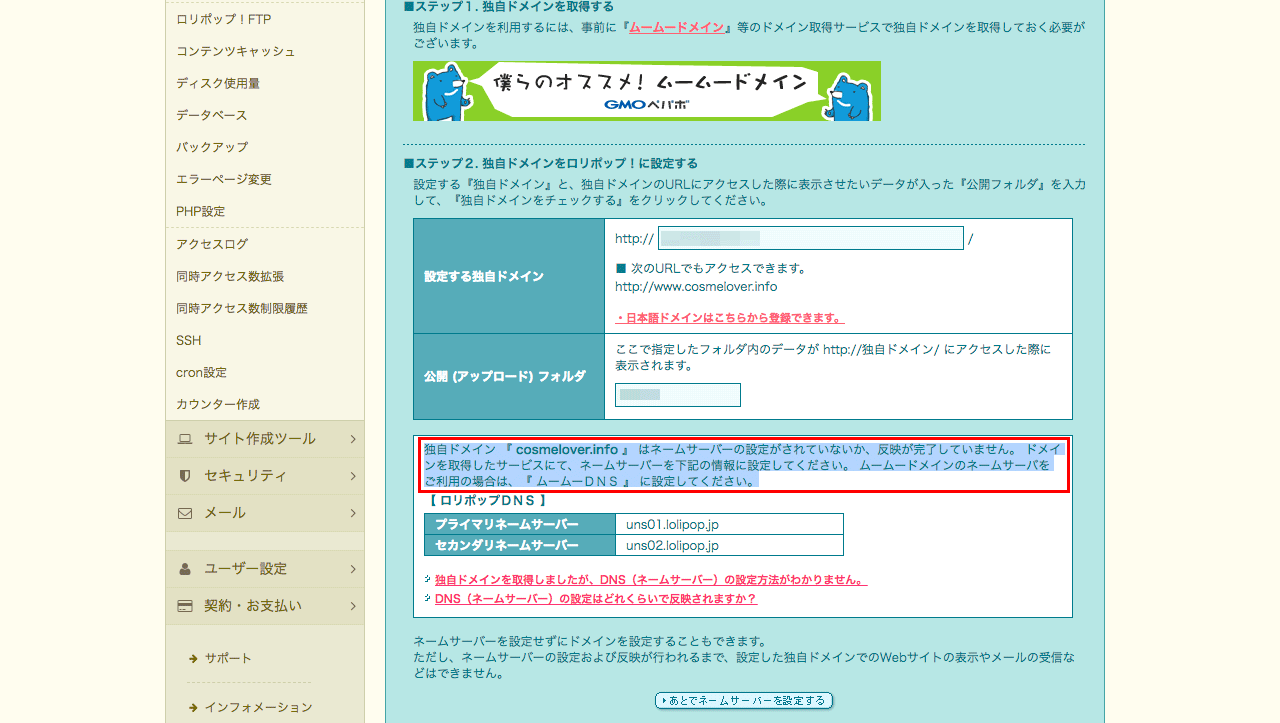Click the ムームードメイン banner image

647,91
